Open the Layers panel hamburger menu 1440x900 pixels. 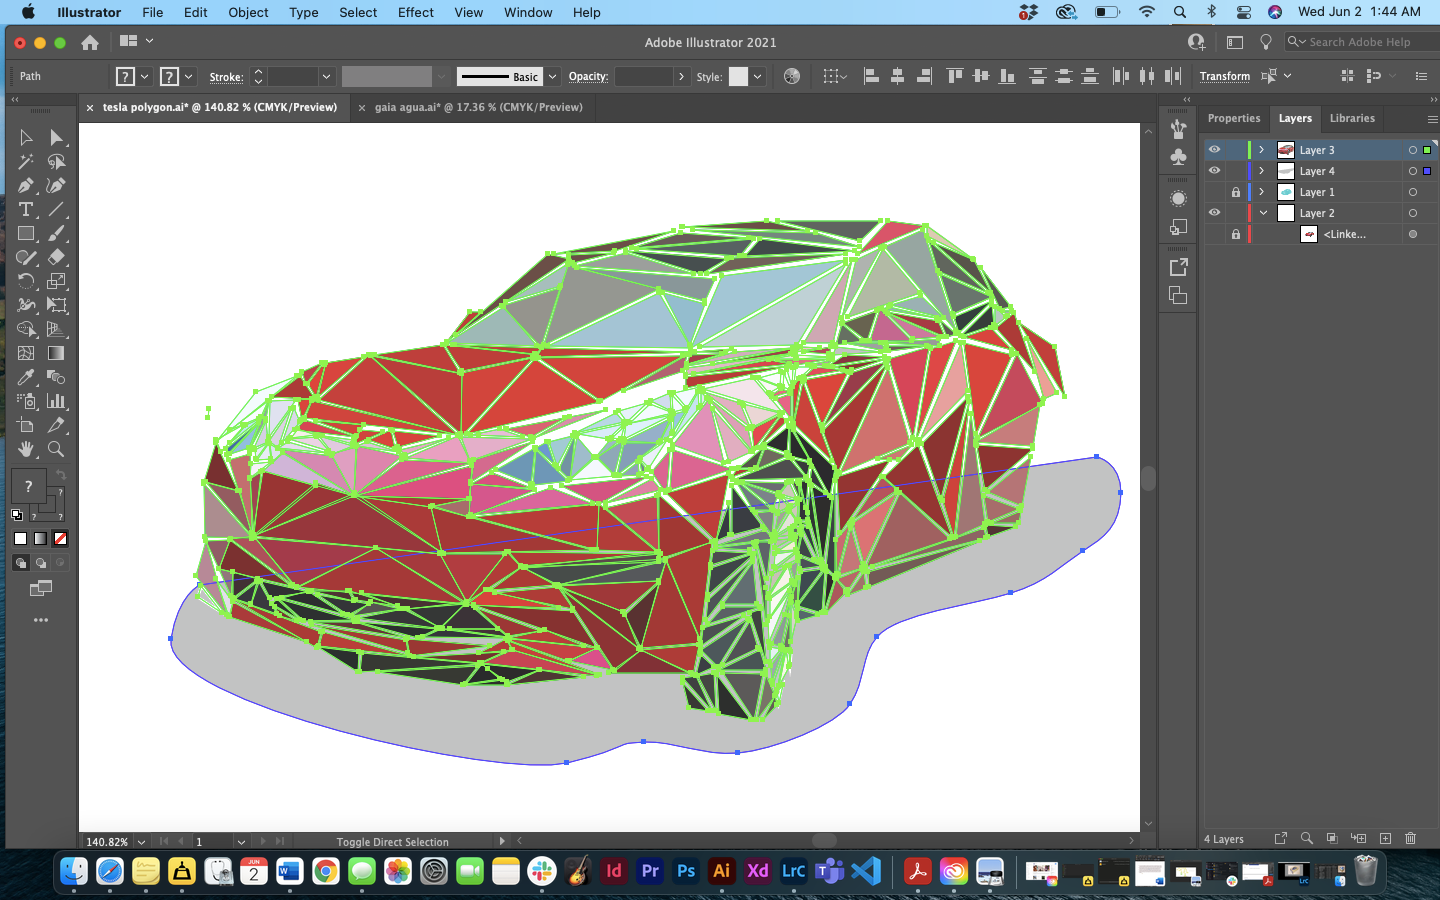(x=1431, y=118)
